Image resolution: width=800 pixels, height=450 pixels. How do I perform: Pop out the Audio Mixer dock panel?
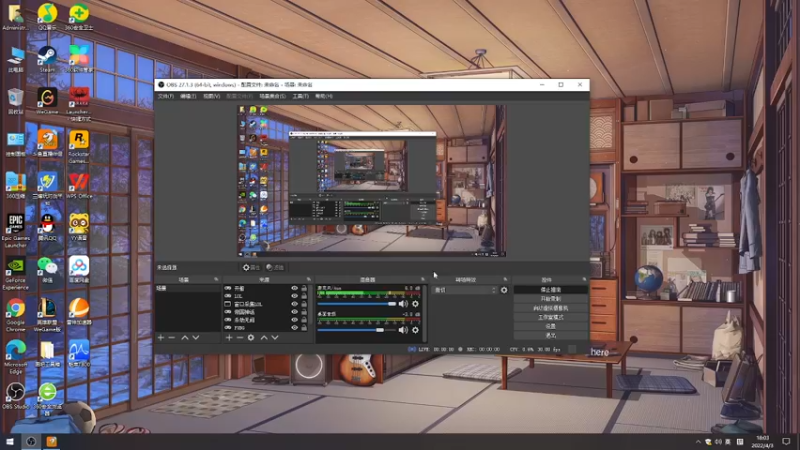422,280
